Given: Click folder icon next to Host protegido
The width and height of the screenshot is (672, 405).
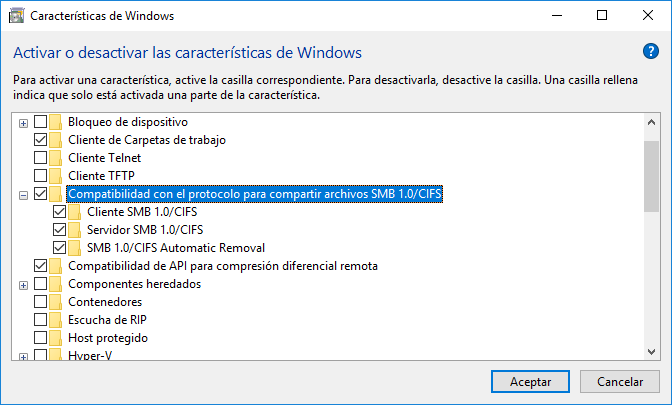Looking at the screenshot, I should tap(56, 338).
